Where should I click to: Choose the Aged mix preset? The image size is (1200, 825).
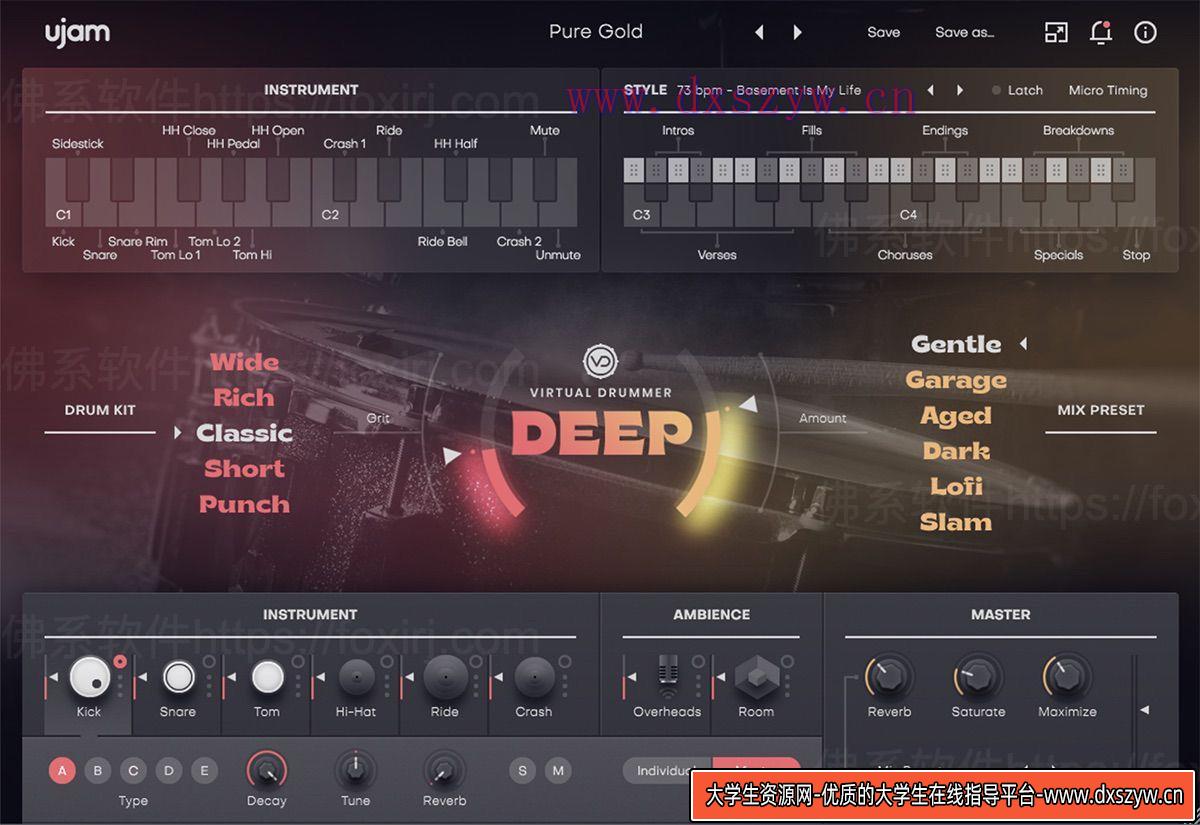coord(956,416)
